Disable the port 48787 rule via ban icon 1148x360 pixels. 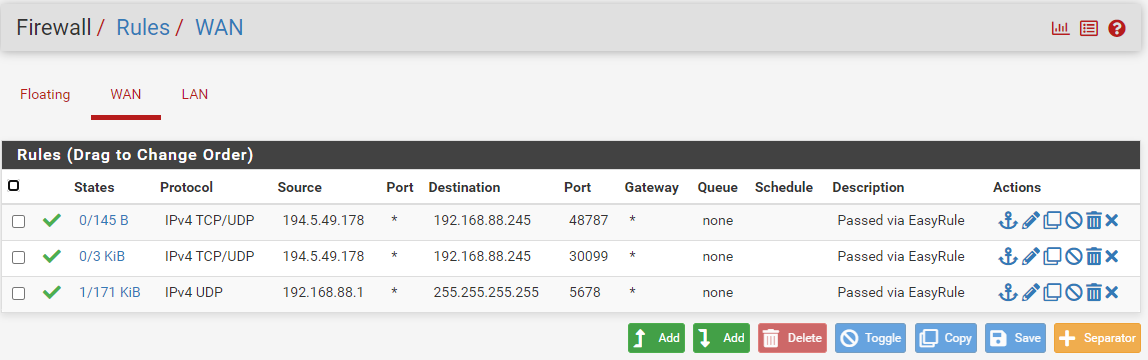(1073, 220)
